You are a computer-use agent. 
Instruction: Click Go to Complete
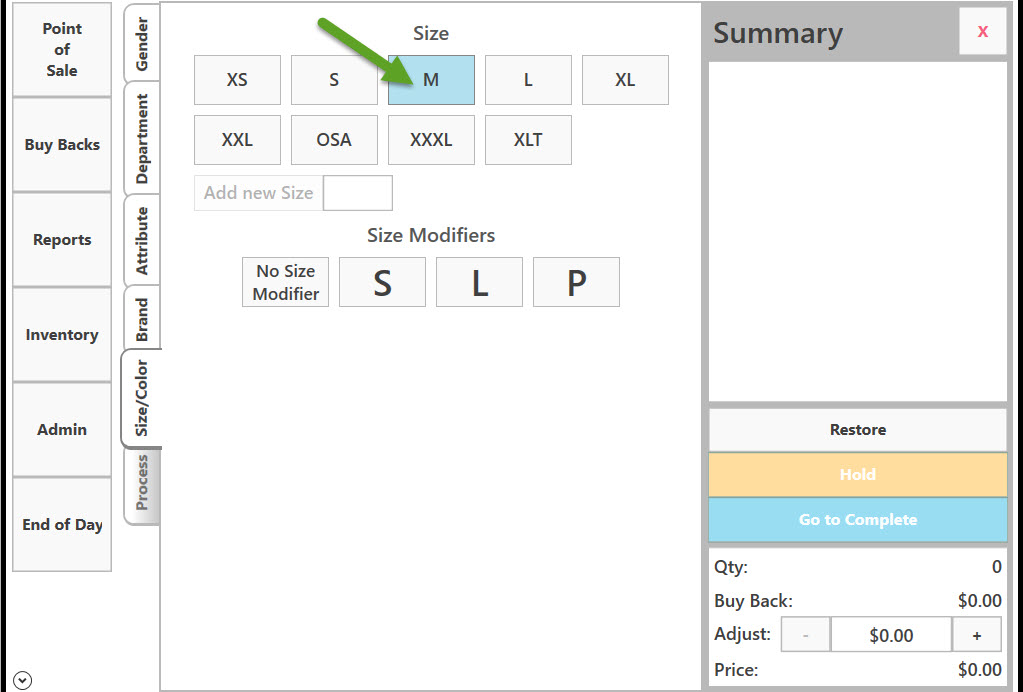click(x=858, y=519)
